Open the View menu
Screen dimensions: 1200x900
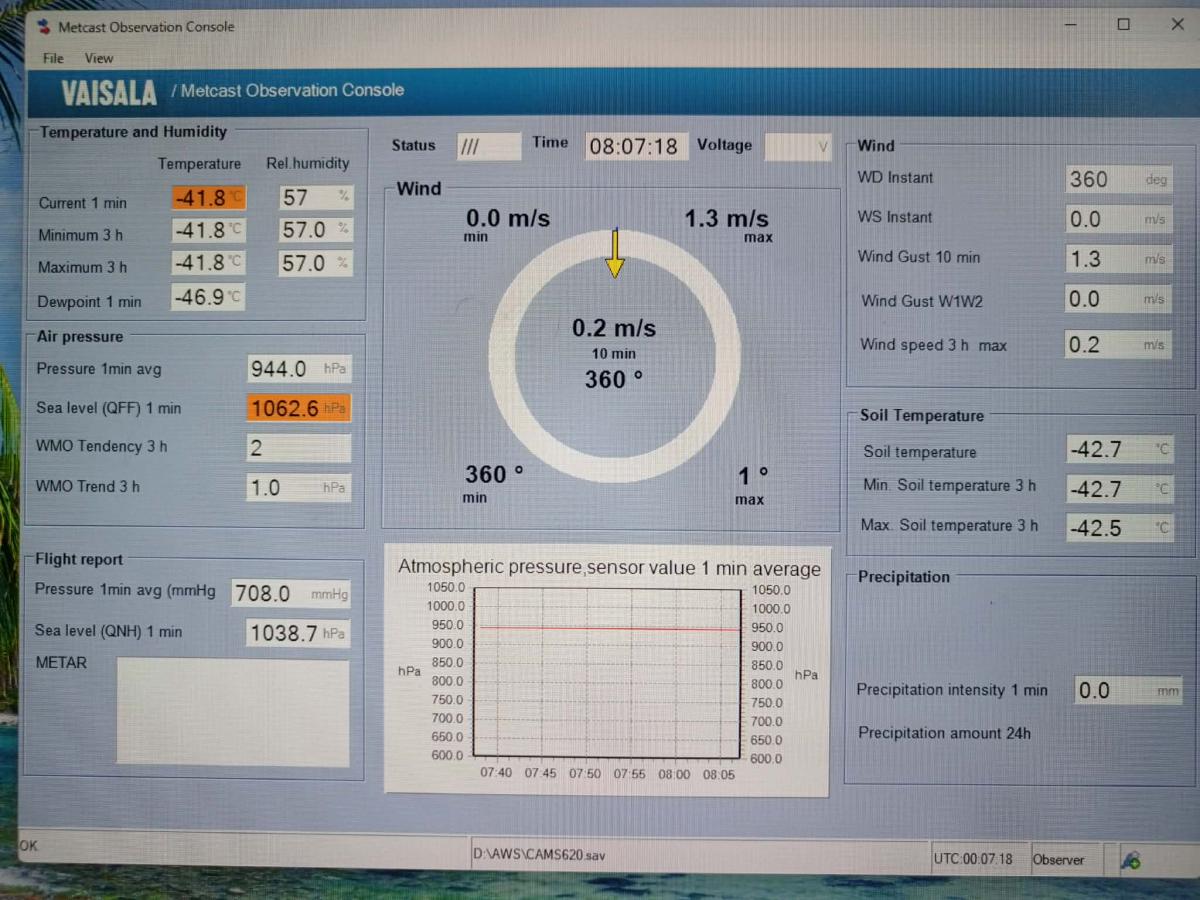point(98,58)
